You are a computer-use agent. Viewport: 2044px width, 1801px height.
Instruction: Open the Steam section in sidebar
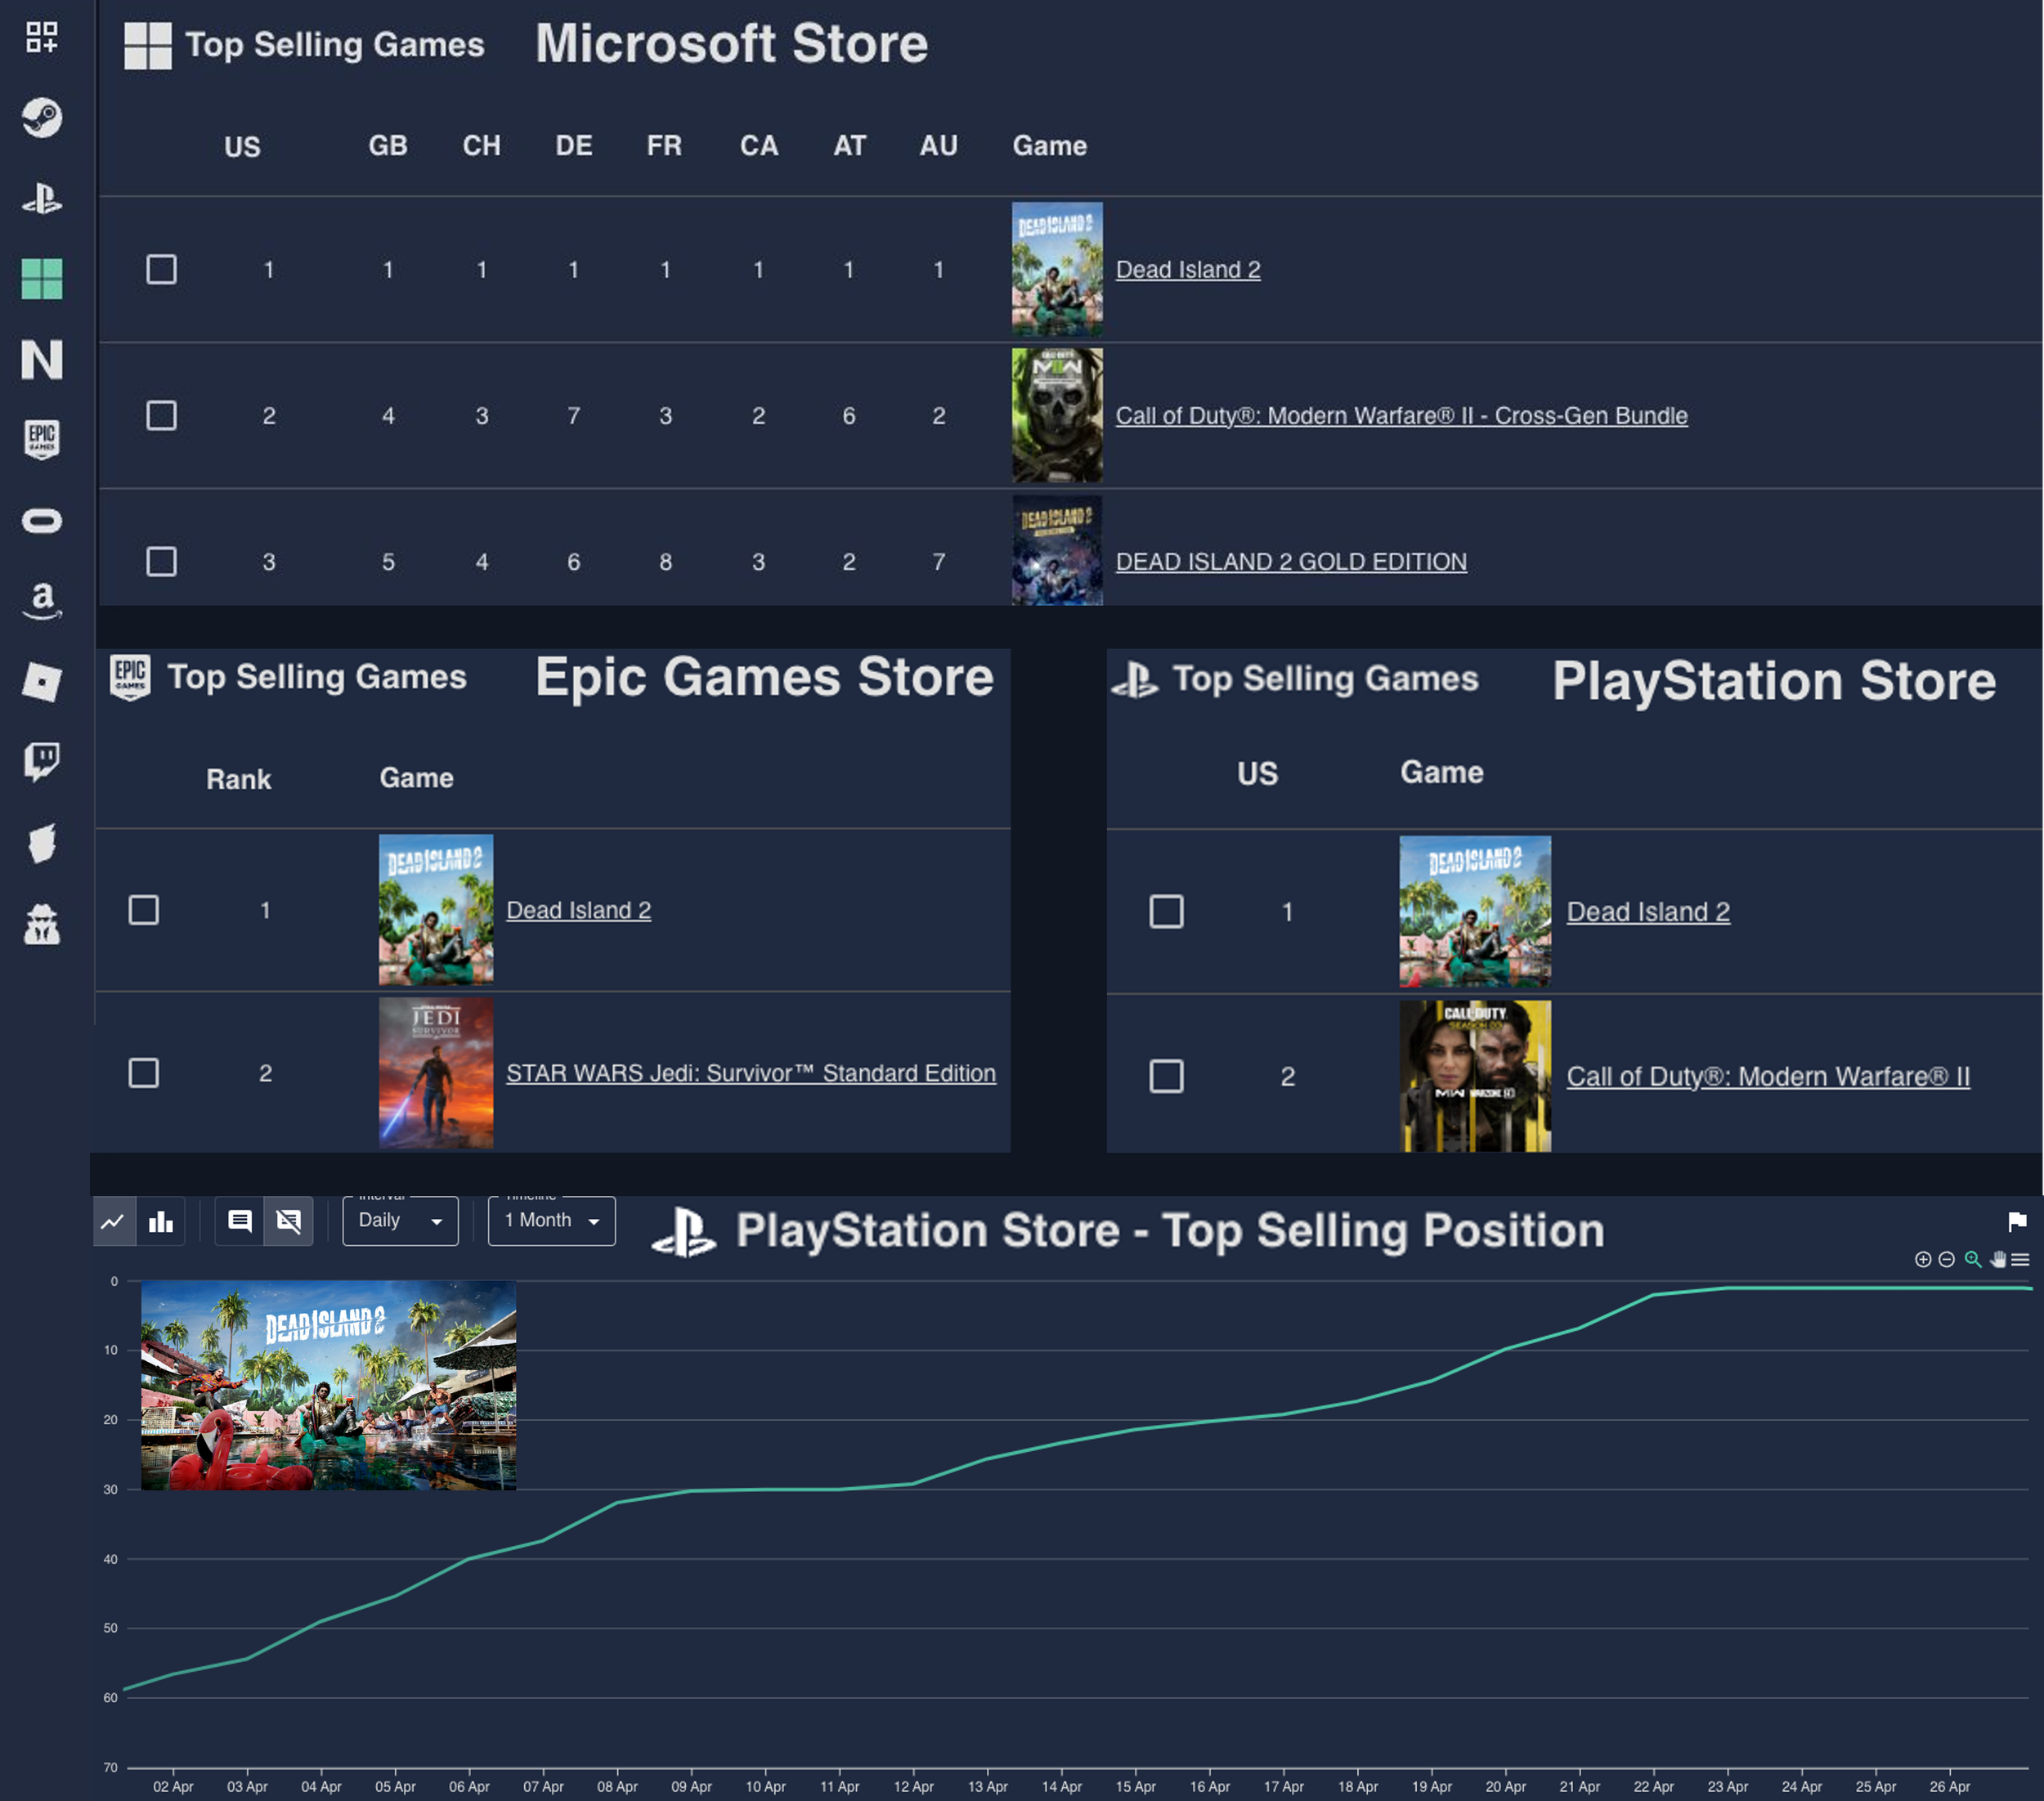pos(42,118)
